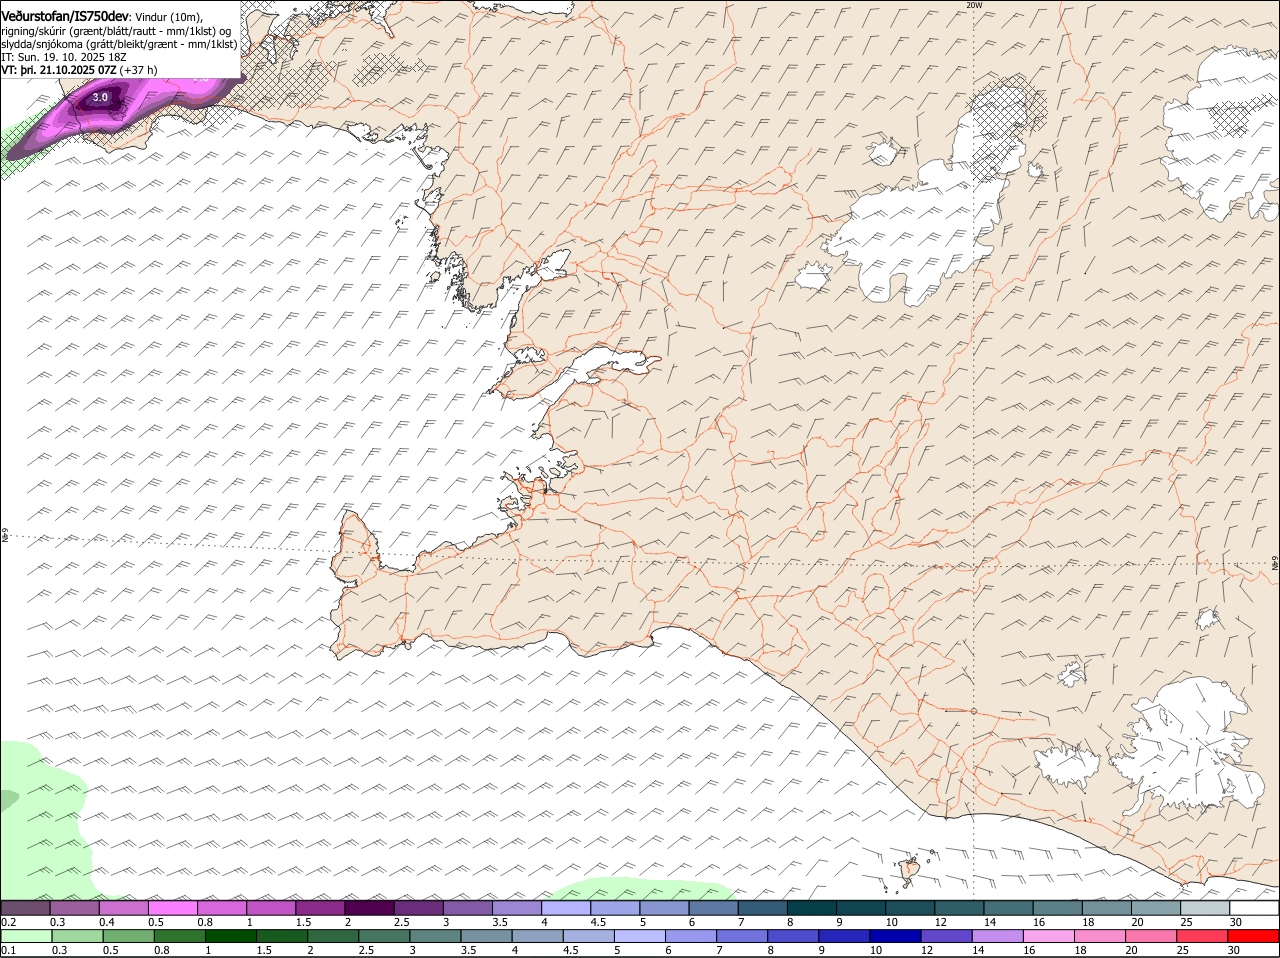
Task: Pick the dark green lower swatch between 1 and 1.5
Action: point(230,936)
